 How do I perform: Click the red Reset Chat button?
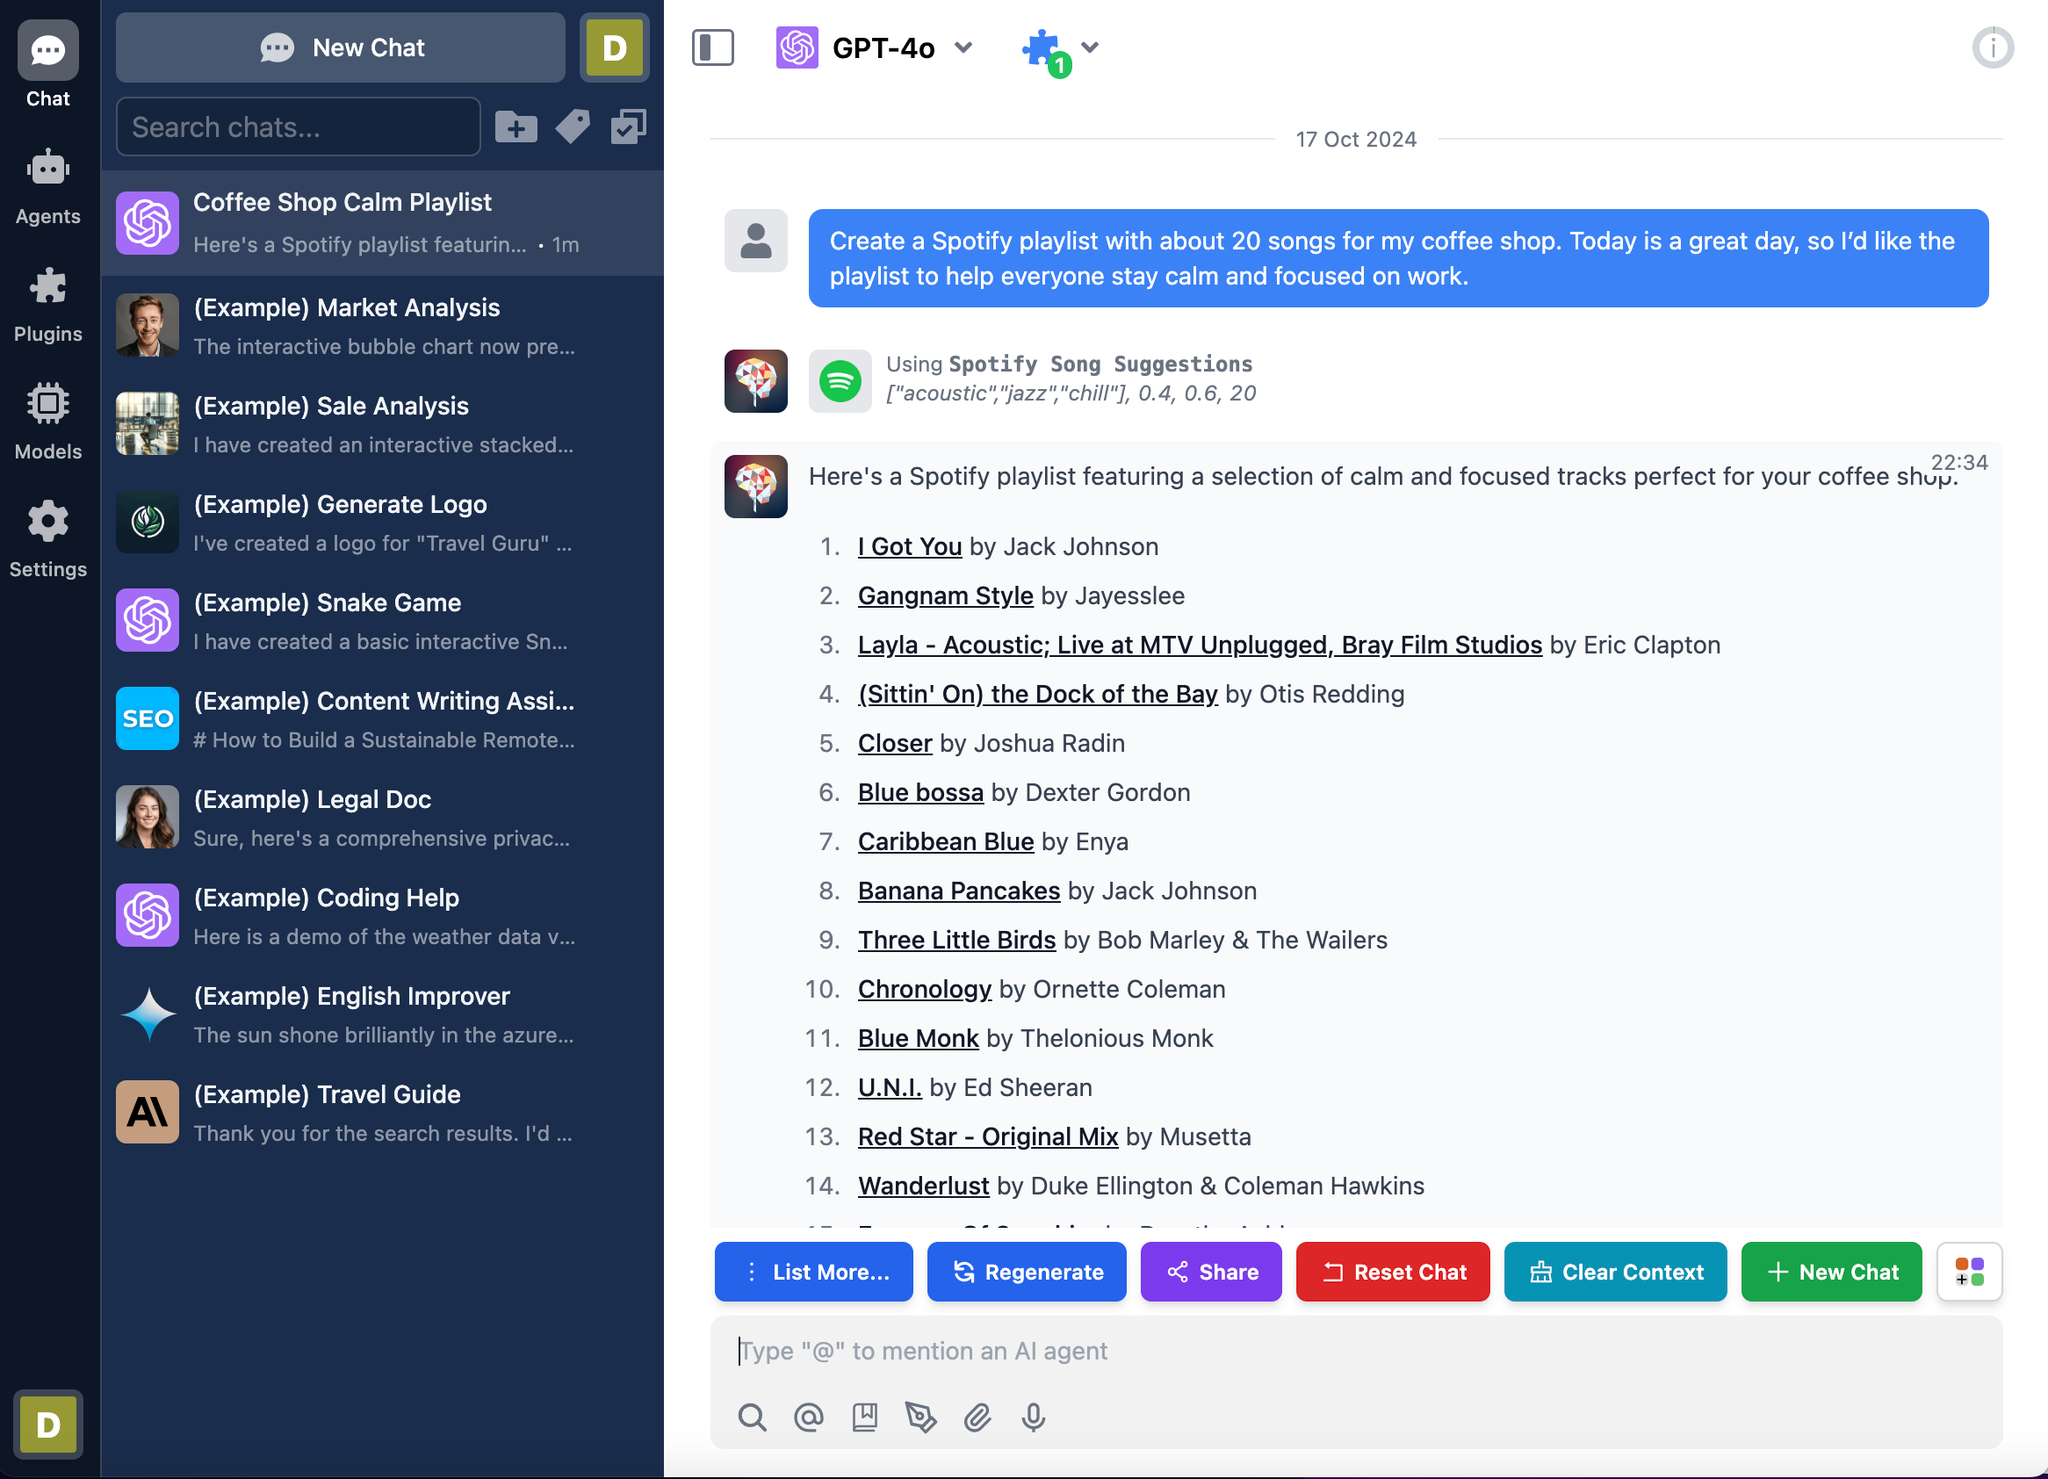click(x=1392, y=1272)
